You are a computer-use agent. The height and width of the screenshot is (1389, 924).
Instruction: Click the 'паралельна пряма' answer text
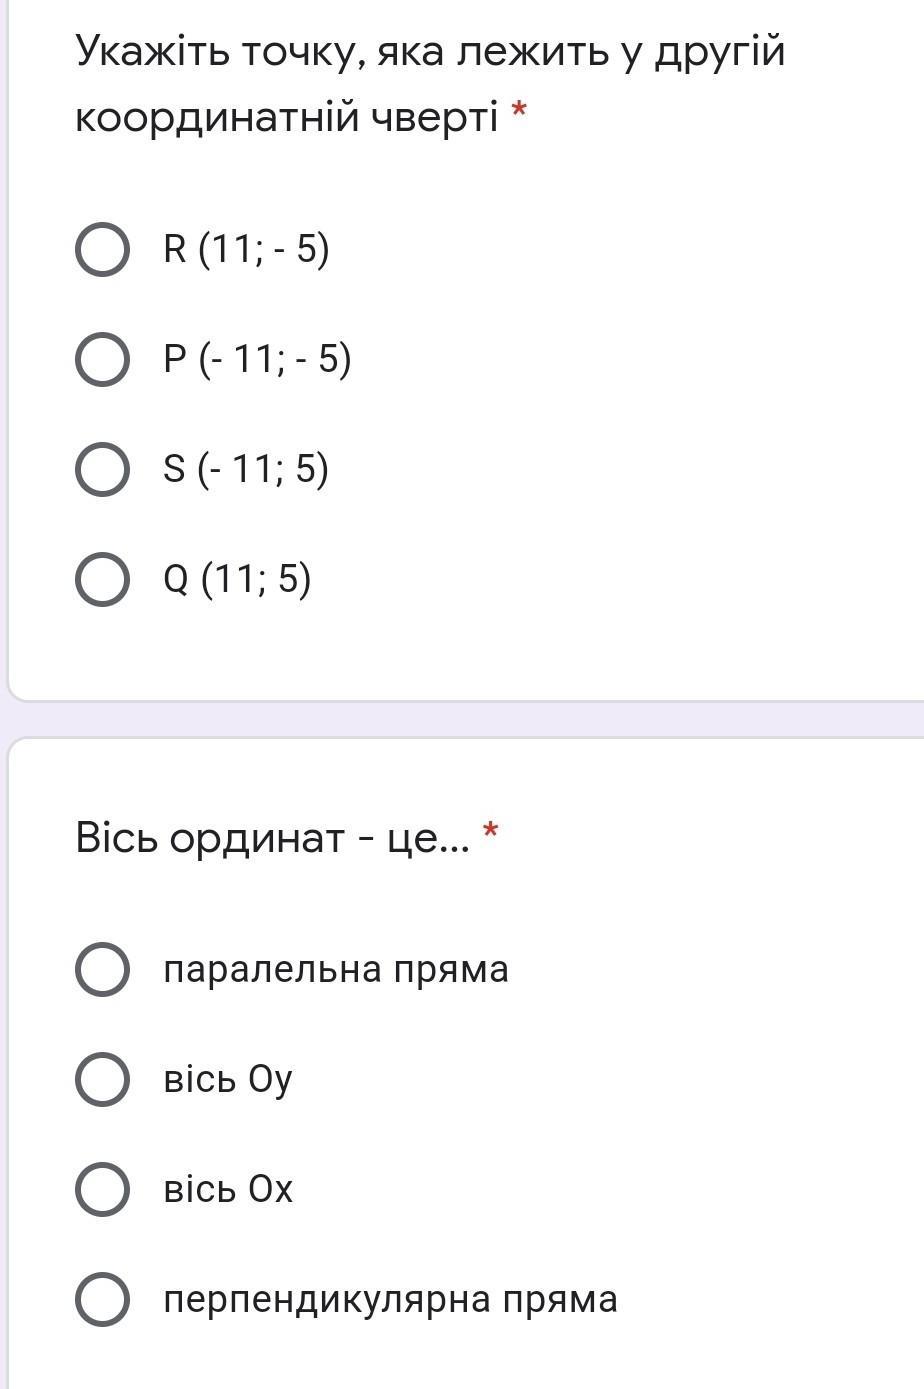pyautogui.click(x=336, y=970)
